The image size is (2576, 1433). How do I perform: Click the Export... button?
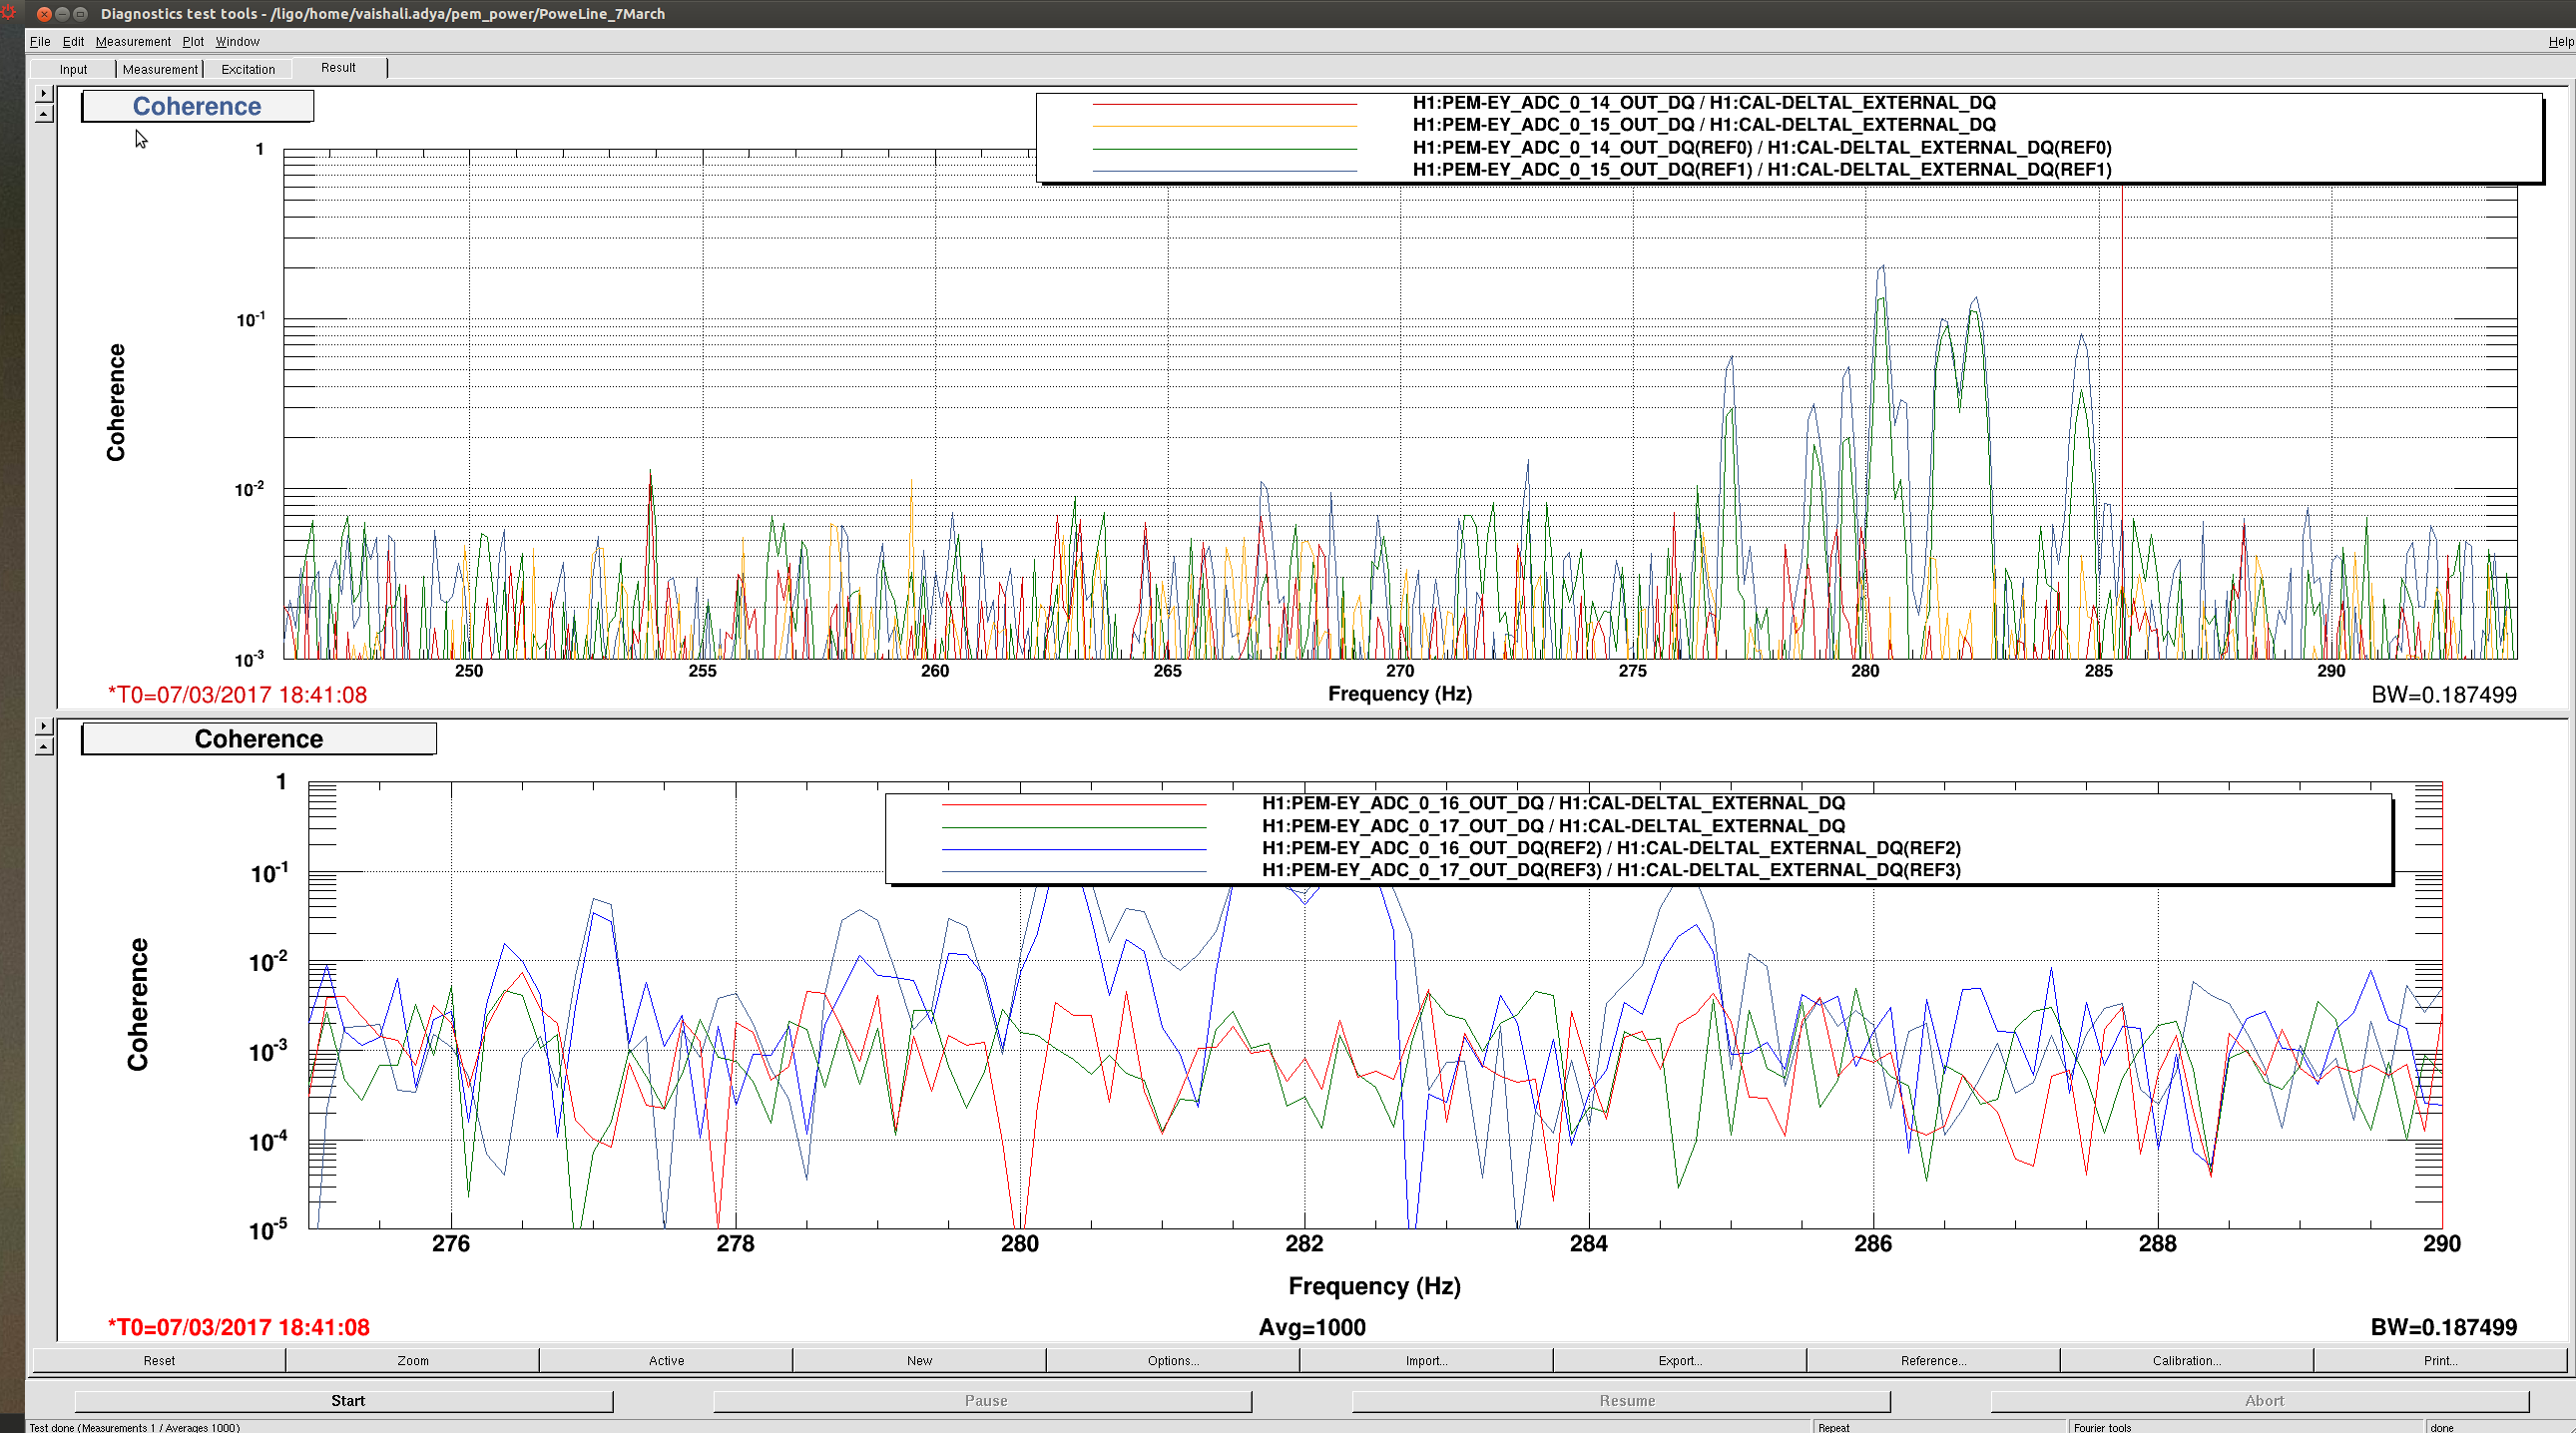point(1680,1360)
